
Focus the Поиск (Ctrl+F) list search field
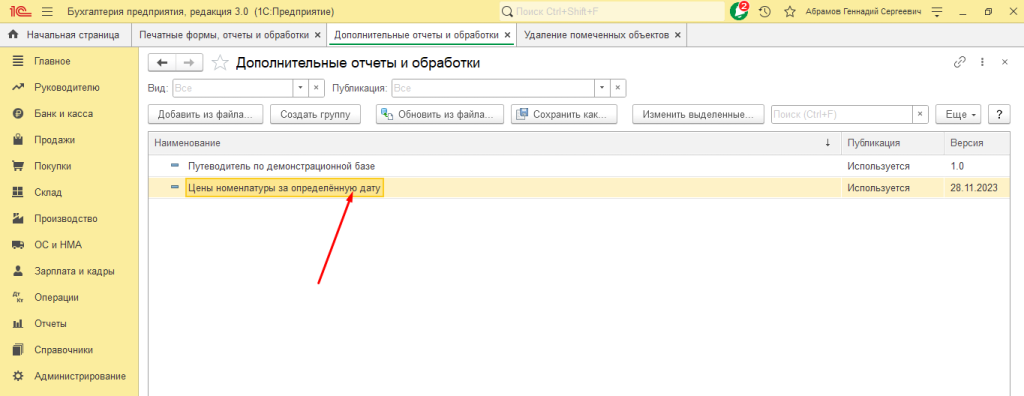click(x=841, y=114)
